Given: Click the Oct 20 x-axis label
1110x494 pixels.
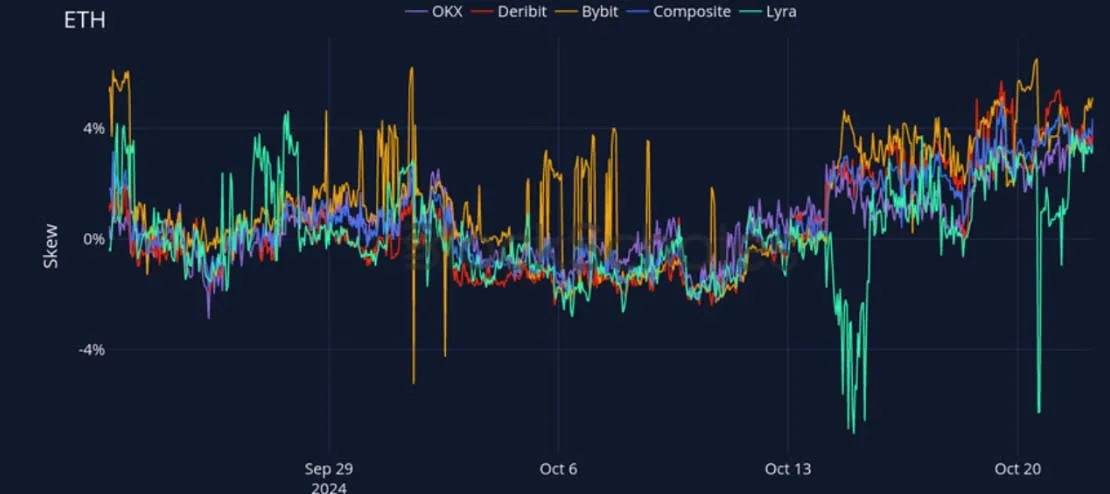Looking at the screenshot, I should pyautogui.click(x=1017, y=469).
